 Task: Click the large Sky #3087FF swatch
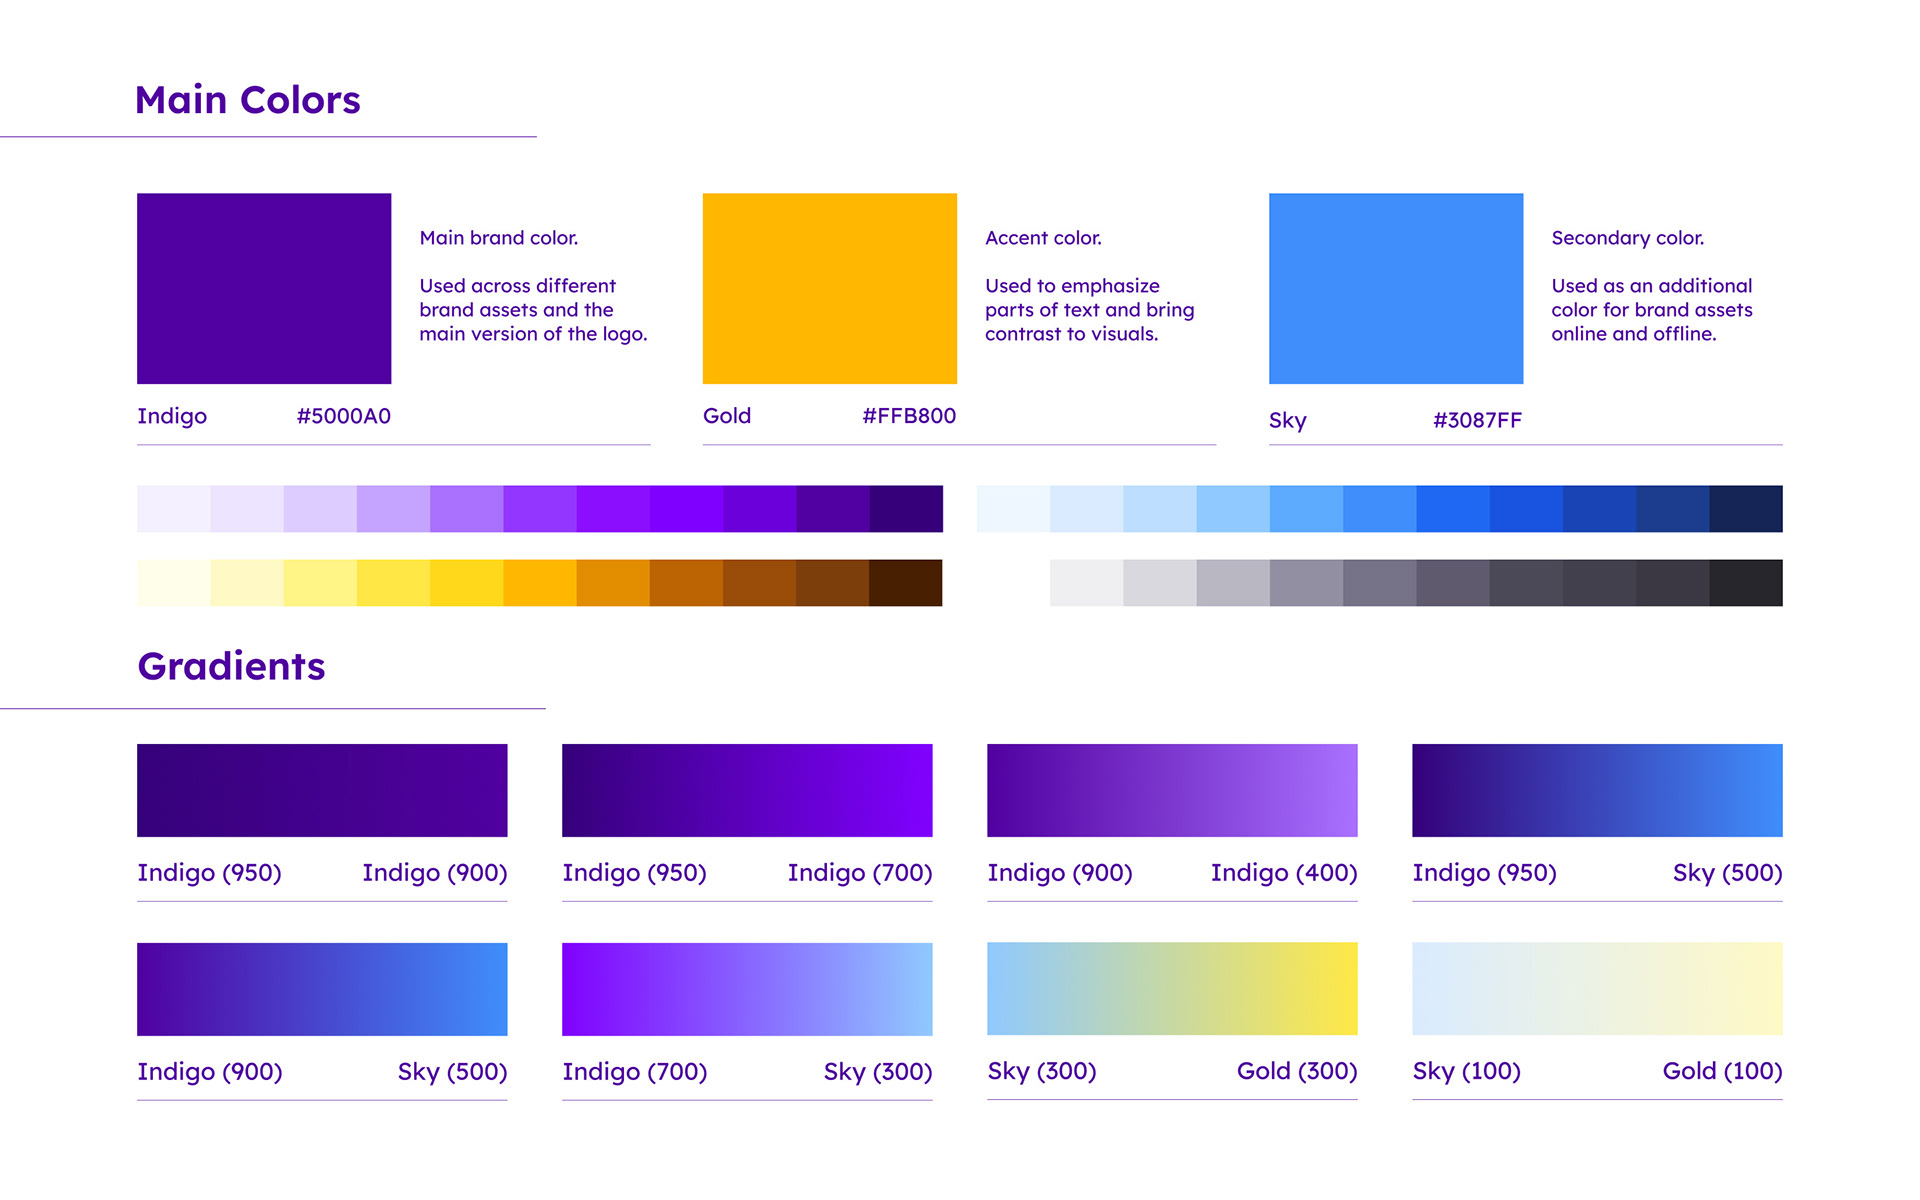point(1395,288)
